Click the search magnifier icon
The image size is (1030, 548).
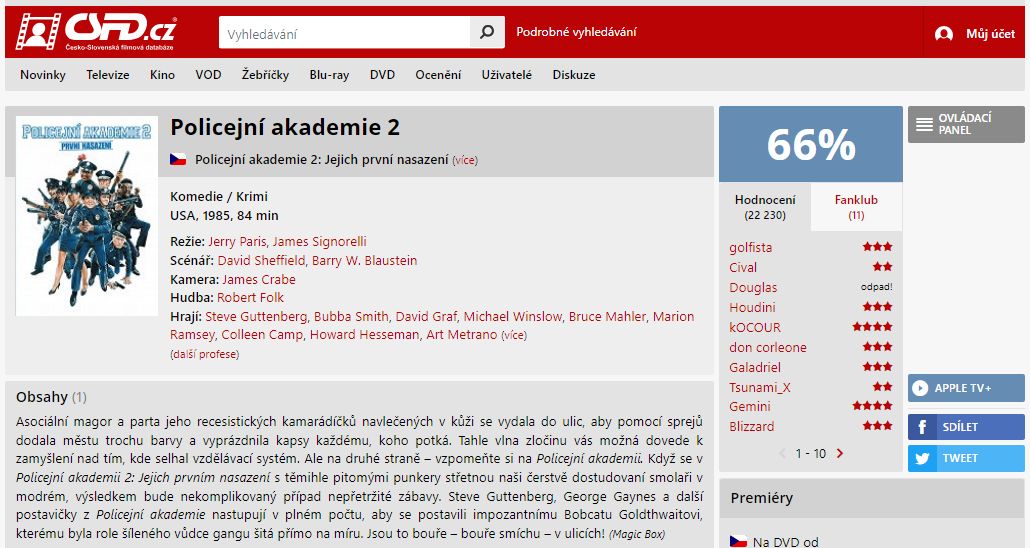coord(487,32)
